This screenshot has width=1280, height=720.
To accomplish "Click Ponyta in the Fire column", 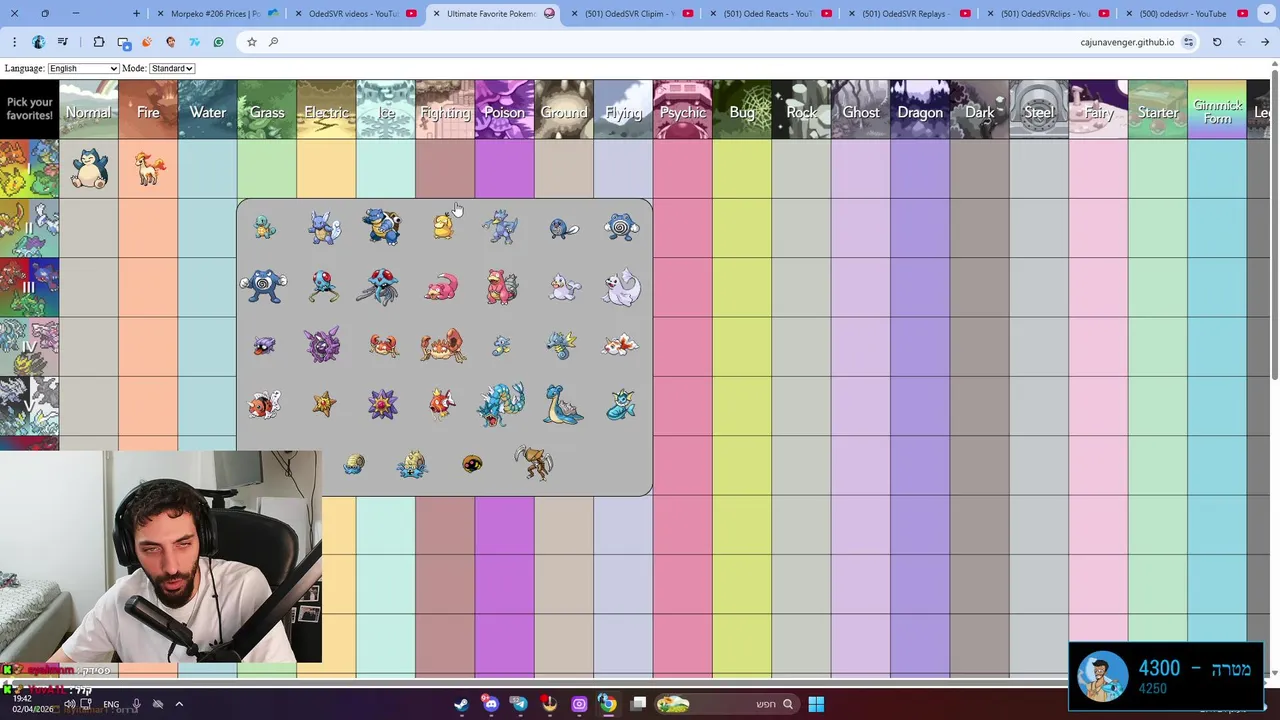I will (x=149, y=169).
